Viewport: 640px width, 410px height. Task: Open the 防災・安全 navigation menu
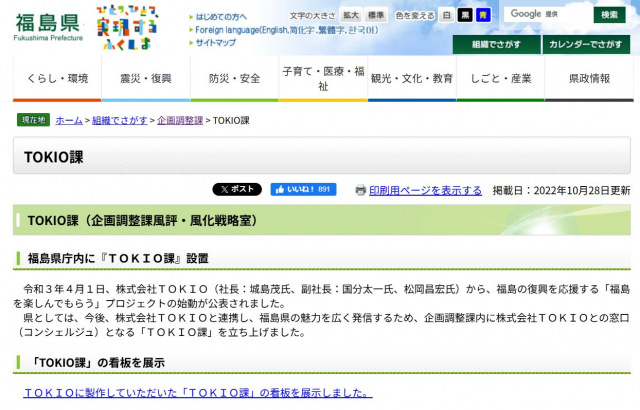pyautogui.click(x=234, y=78)
